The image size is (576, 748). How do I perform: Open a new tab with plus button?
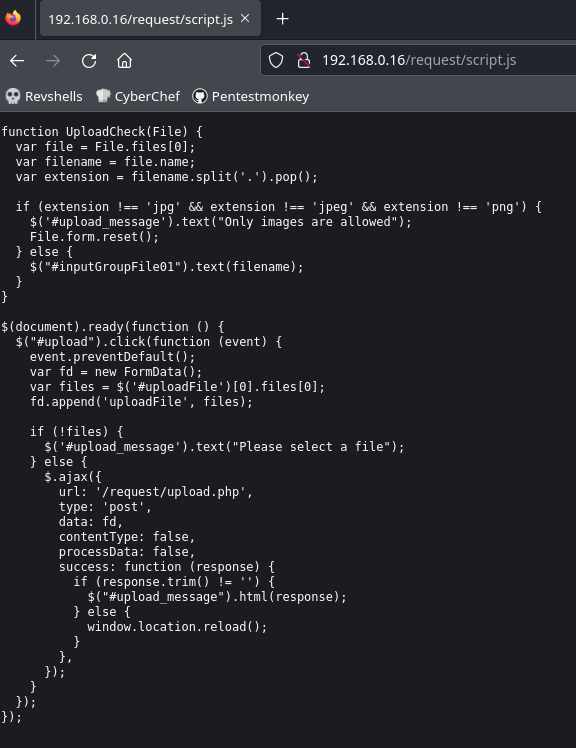(283, 19)
